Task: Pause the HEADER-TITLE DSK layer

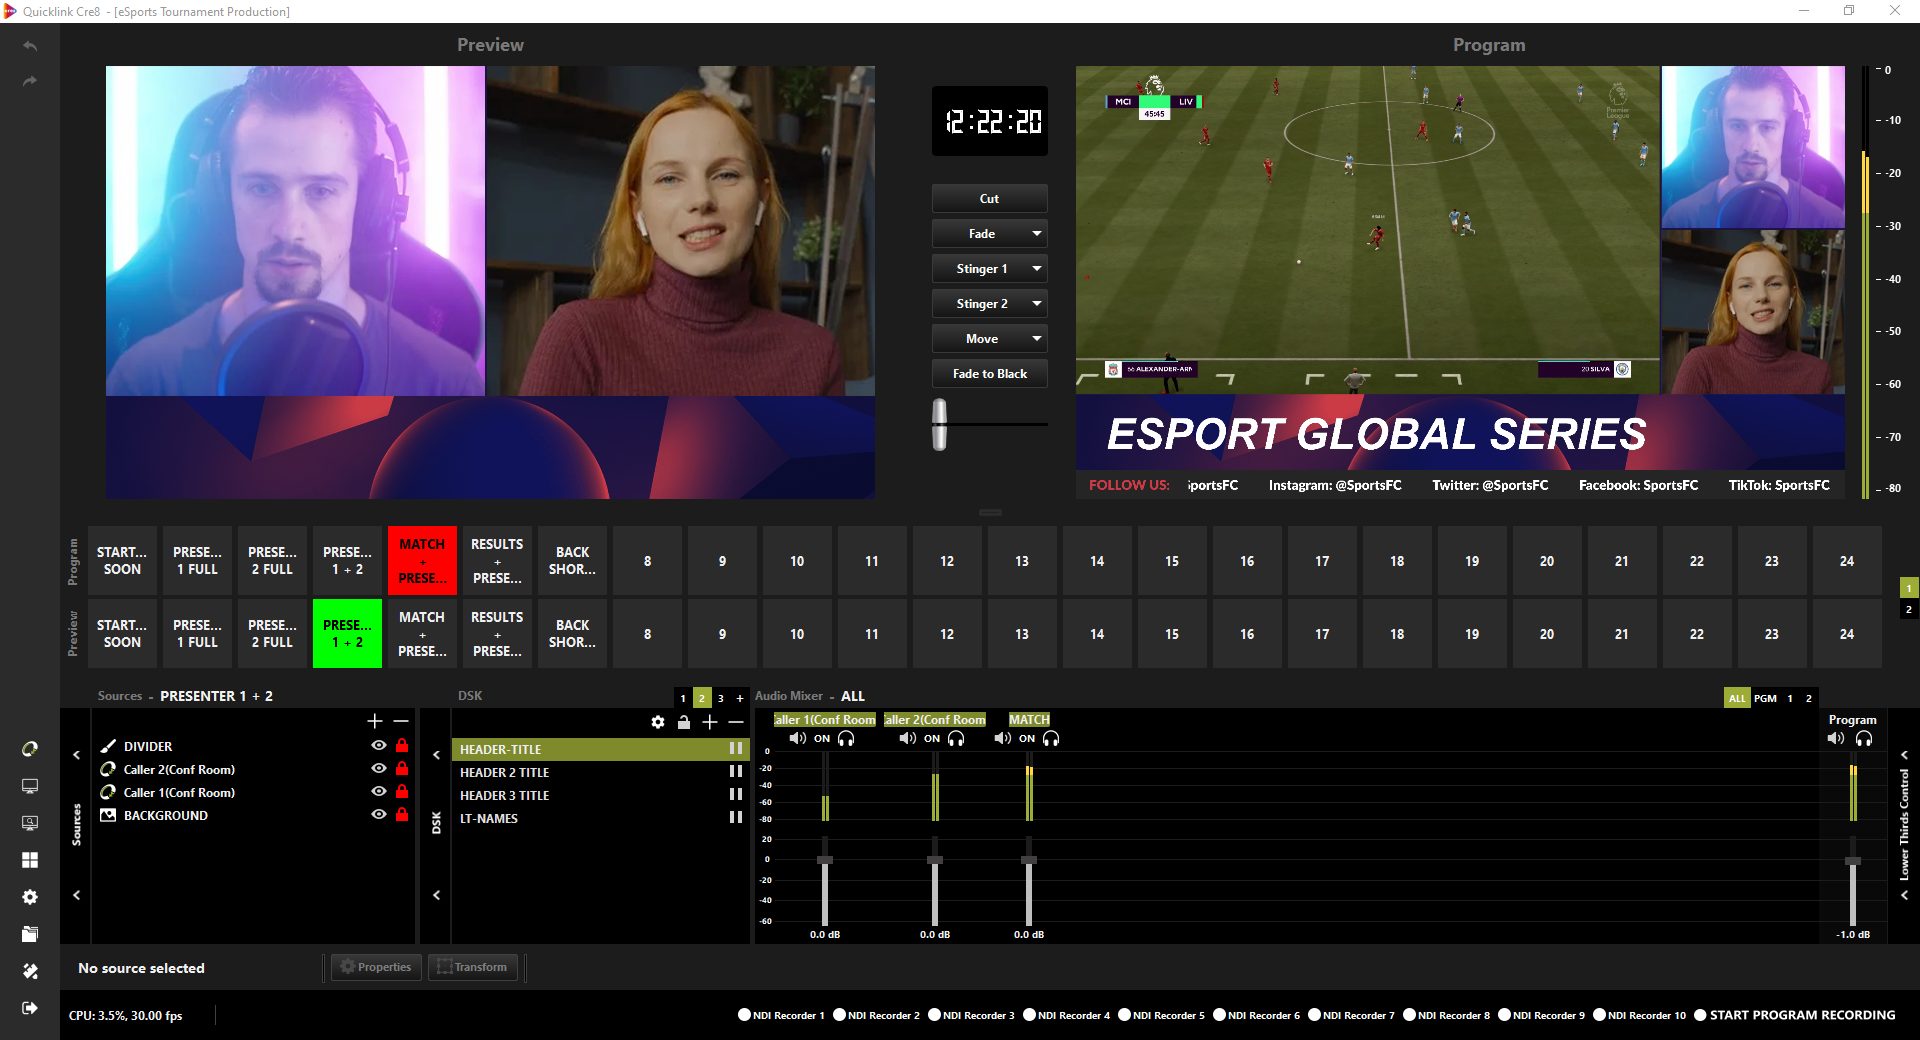Action: (x=736, y=749)
